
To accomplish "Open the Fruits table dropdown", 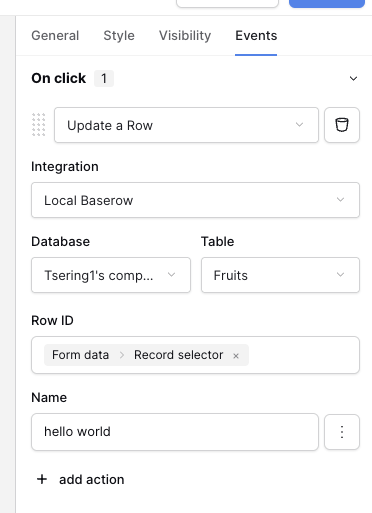I will pyautogui.click(x=280, y=275).
